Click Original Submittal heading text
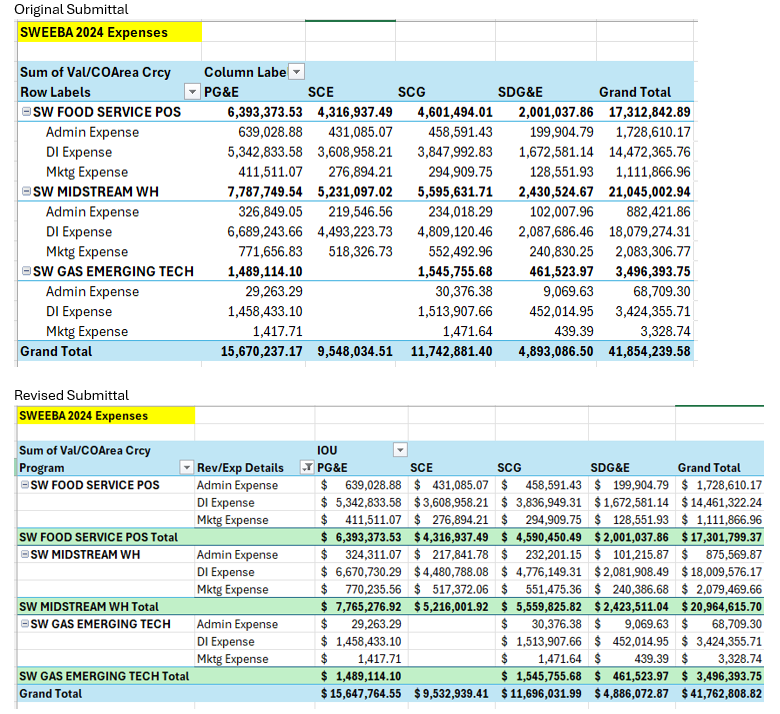Viewport: 780px width, 714px height. pos(71,9)
